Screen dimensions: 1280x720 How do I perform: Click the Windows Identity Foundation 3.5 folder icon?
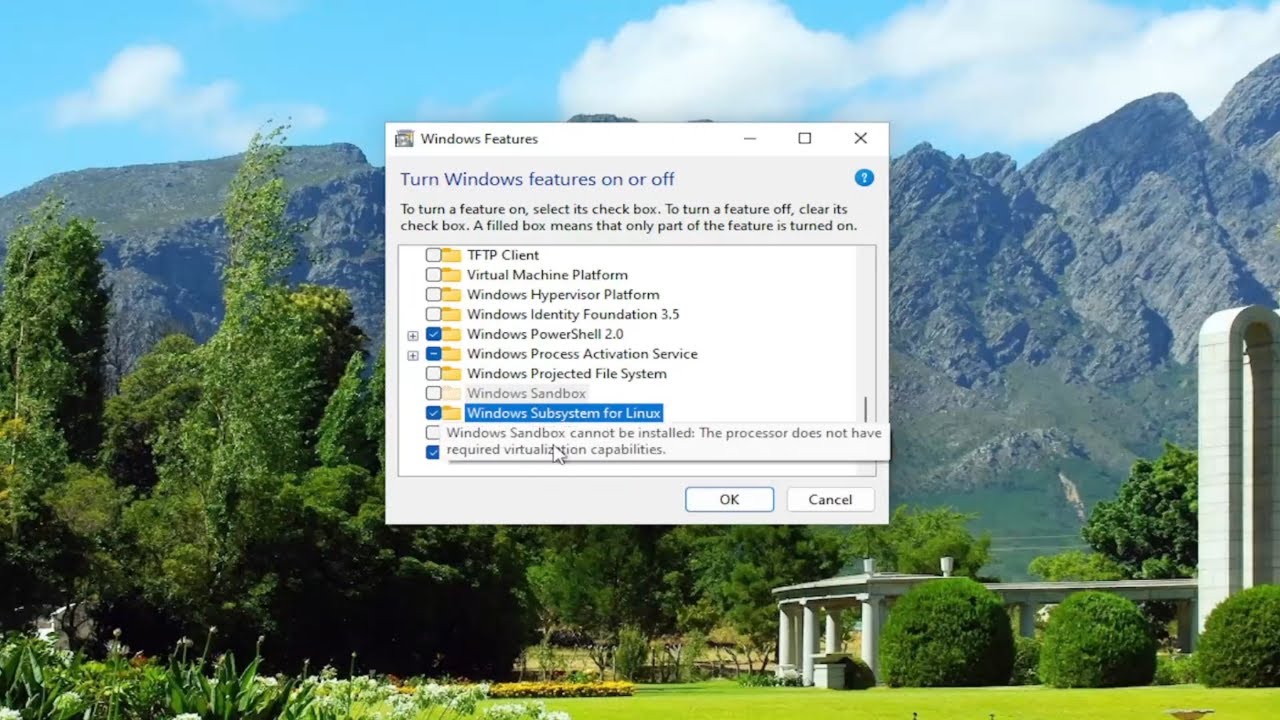coord(451,314)
